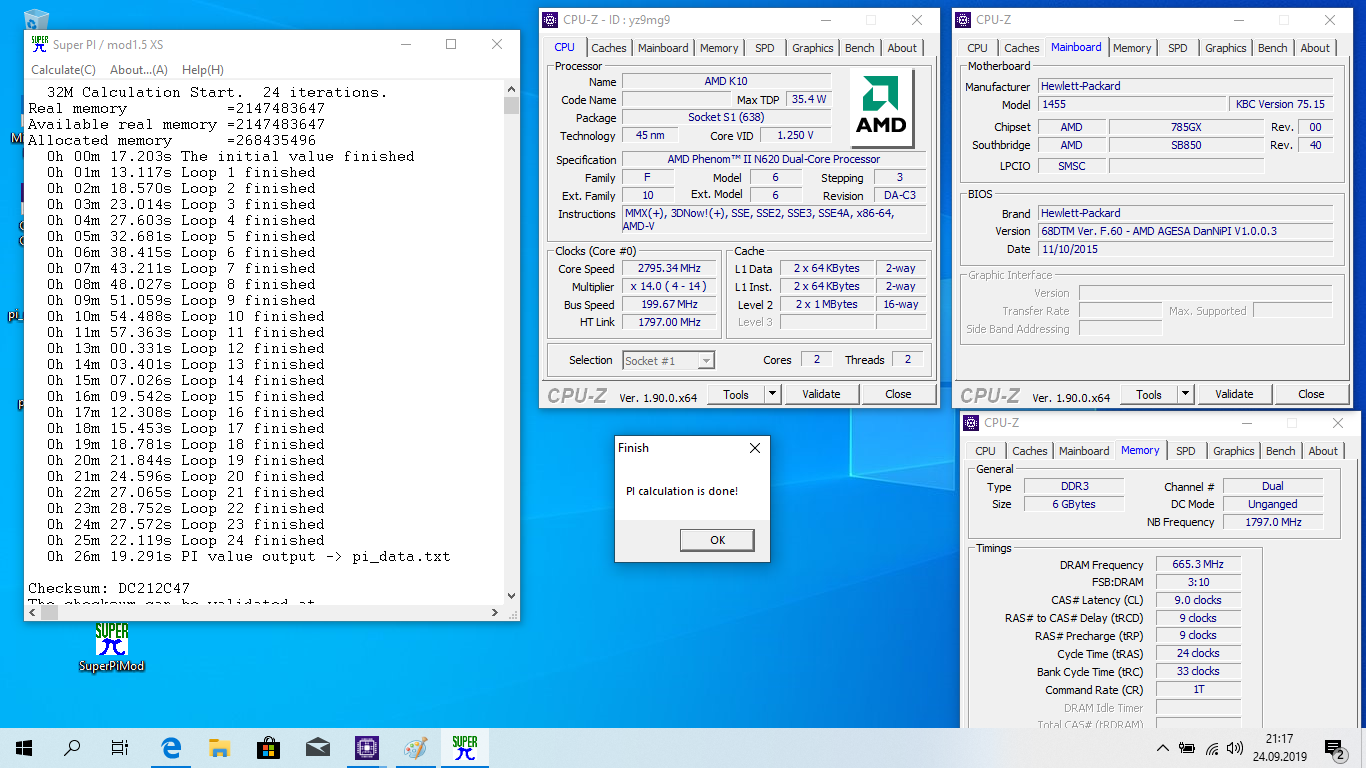Click Close button in the Mainboard CPU-Z window

click(1311, 394)
